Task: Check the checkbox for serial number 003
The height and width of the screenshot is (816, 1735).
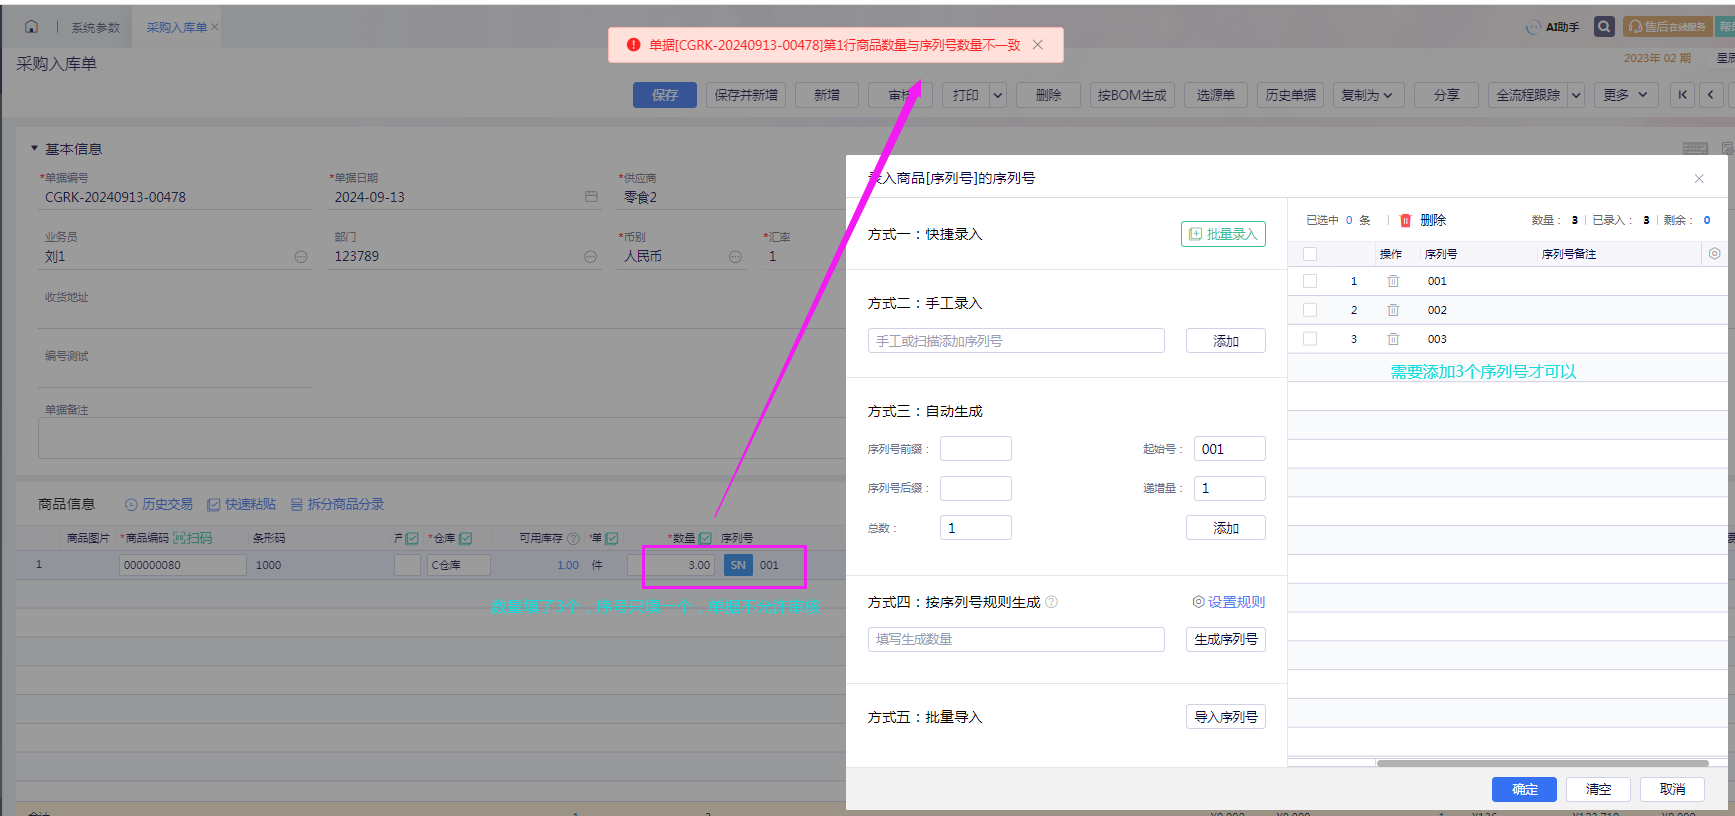Action: pyautogui.click(x=1310, y=339)
